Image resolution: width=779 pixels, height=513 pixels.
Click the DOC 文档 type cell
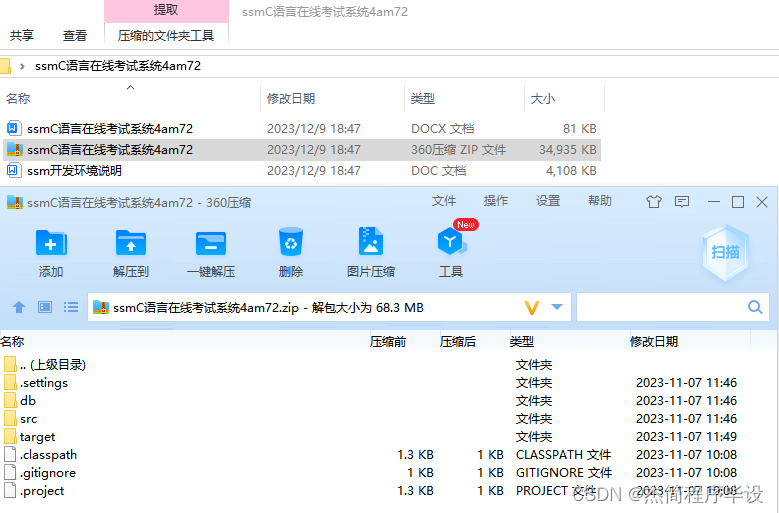pyautogui.click(x=439, y=170)
